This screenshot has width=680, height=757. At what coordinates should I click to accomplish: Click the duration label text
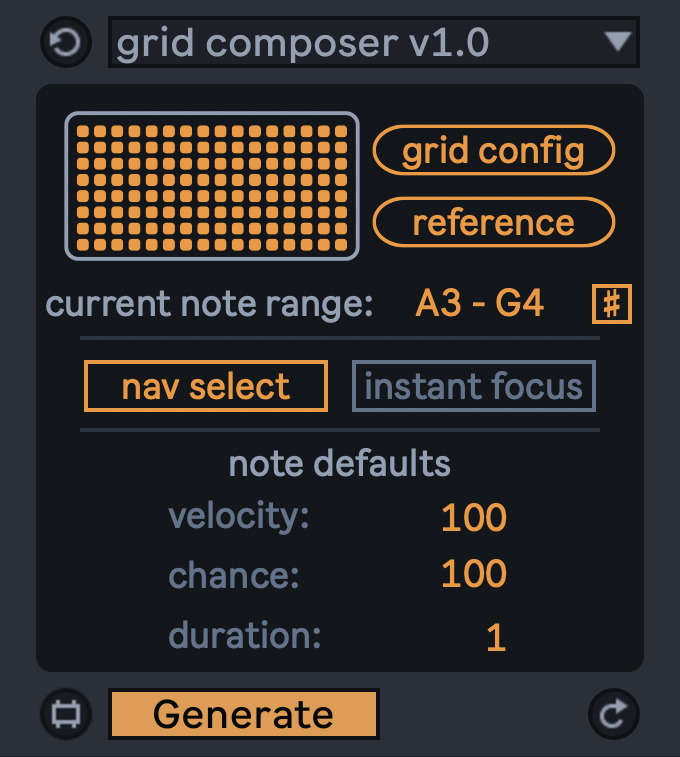245,636
